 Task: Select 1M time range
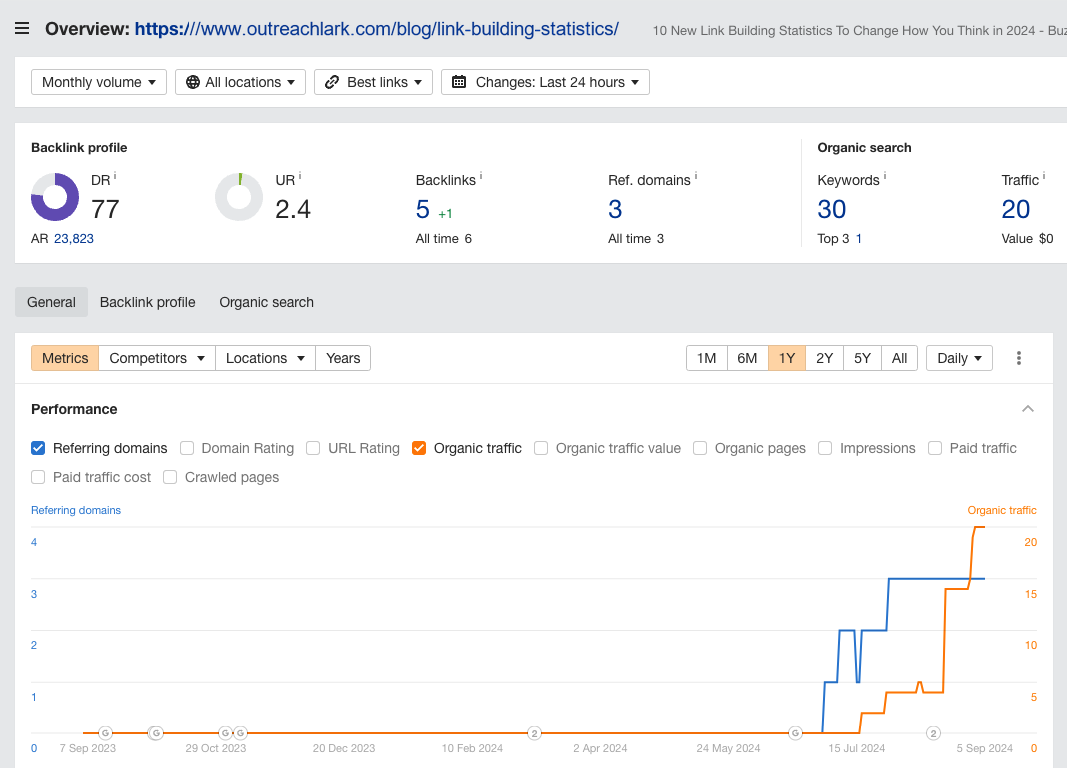(x=706, y=358)
